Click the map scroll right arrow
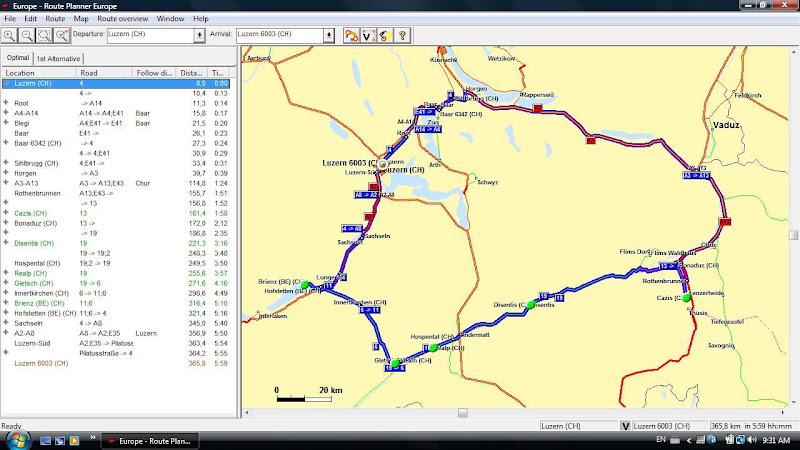Viewport: 800px width, 450px height. point(783,413)
